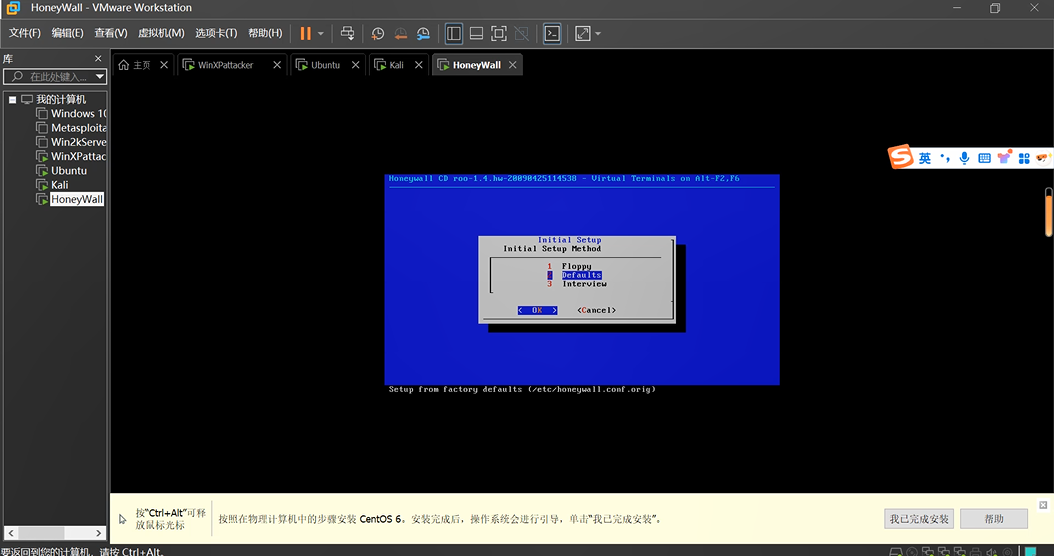Viewport: 1054px width, 556px height.
Task: Enter full screen mode icon
Action: 499,34
